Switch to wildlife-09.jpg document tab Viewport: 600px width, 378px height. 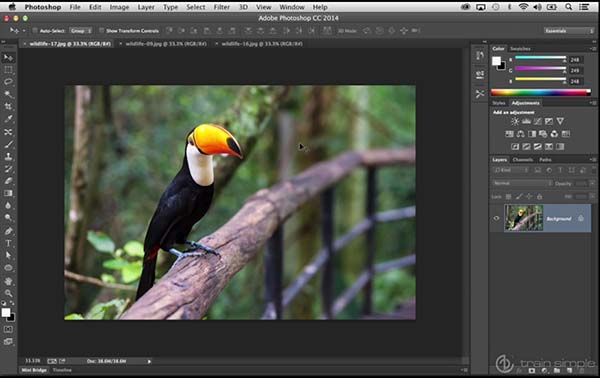(166, 44)
